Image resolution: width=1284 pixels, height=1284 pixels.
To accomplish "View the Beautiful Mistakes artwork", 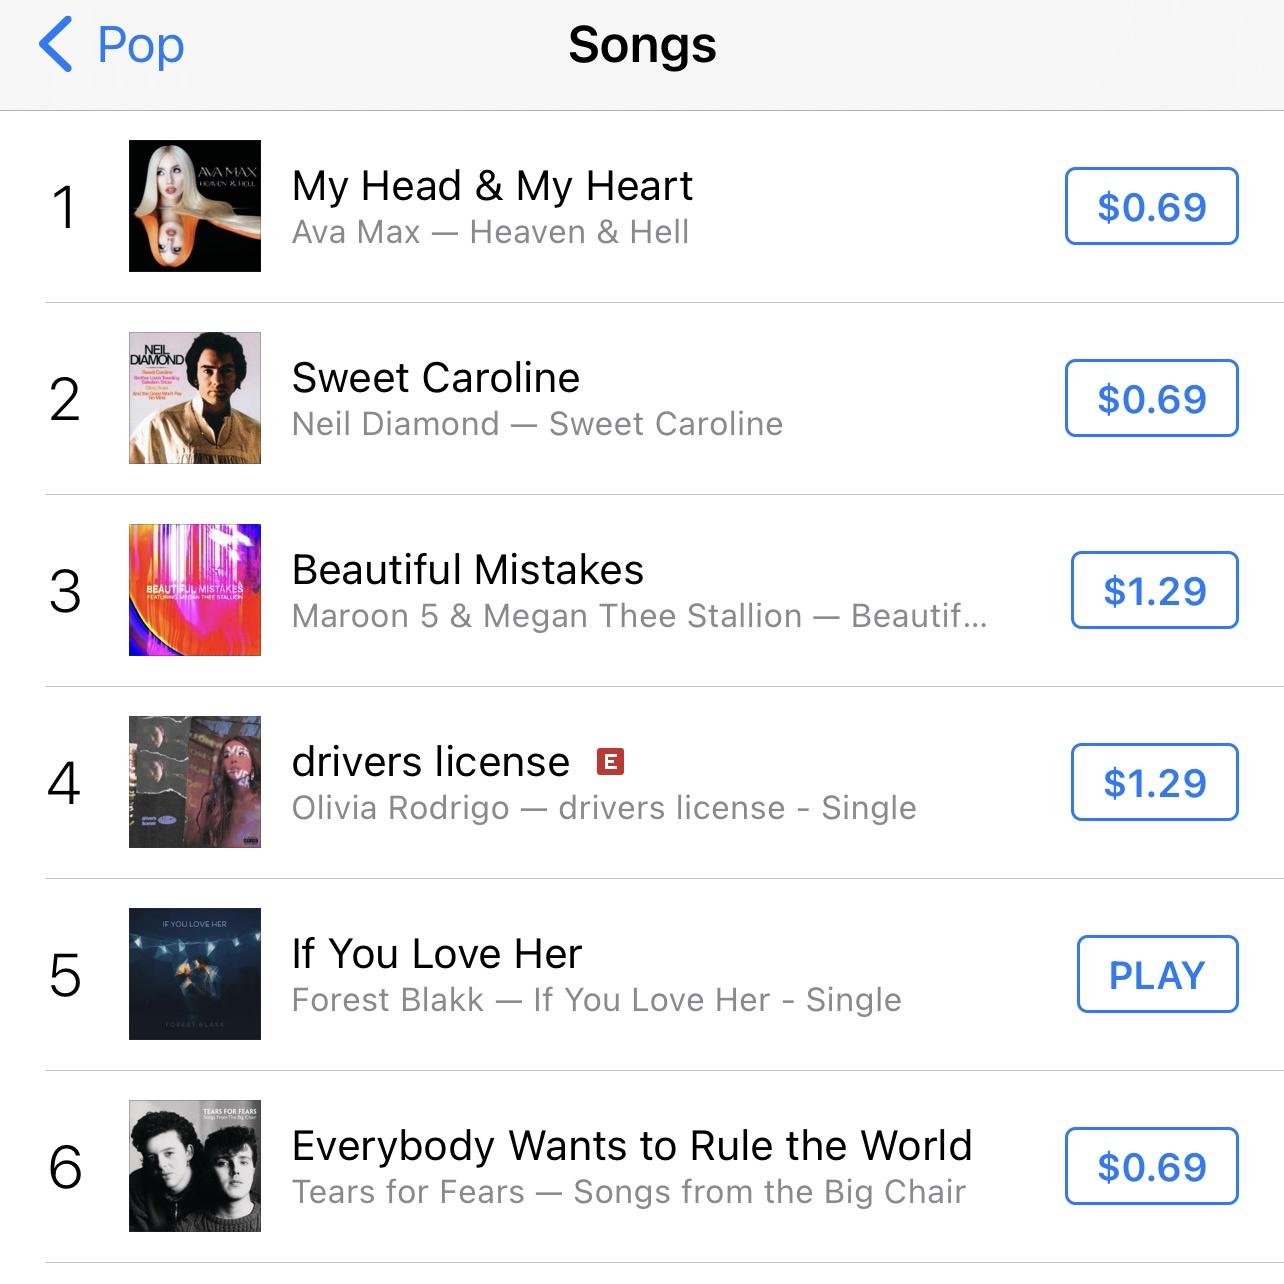I will coord(194,589).
